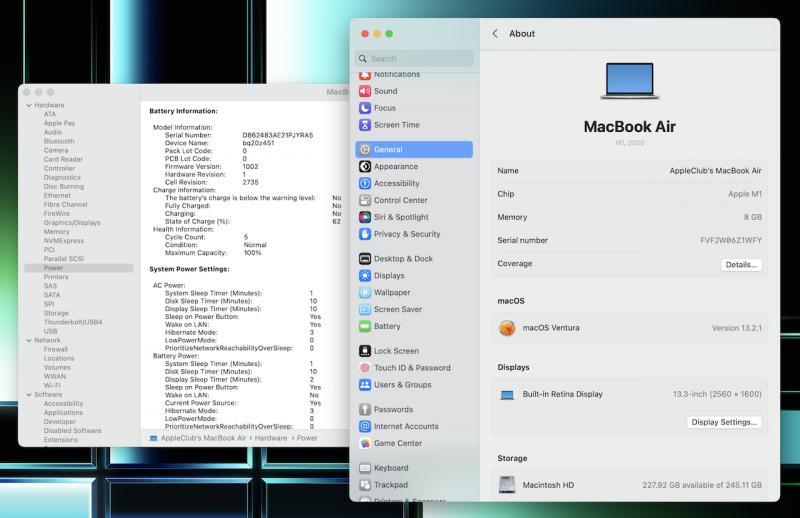Select Applications in System Information sidebar
800x518 pixels.
(x=63, y=412)
